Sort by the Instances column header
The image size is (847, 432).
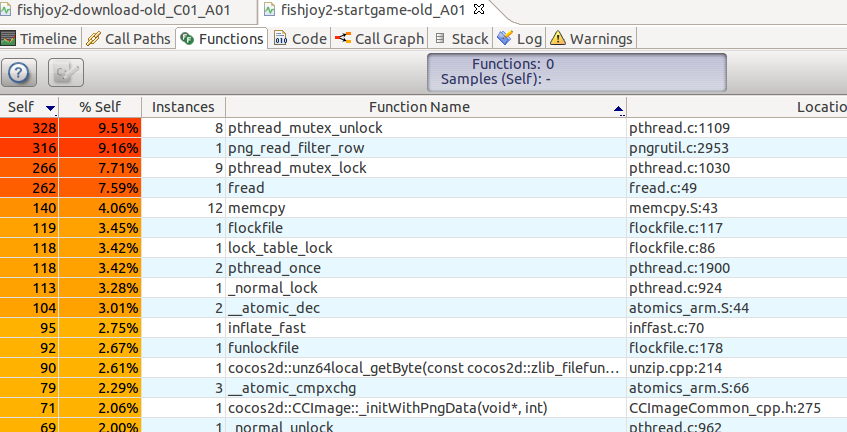pyautogui.click(x=183, y=107)
